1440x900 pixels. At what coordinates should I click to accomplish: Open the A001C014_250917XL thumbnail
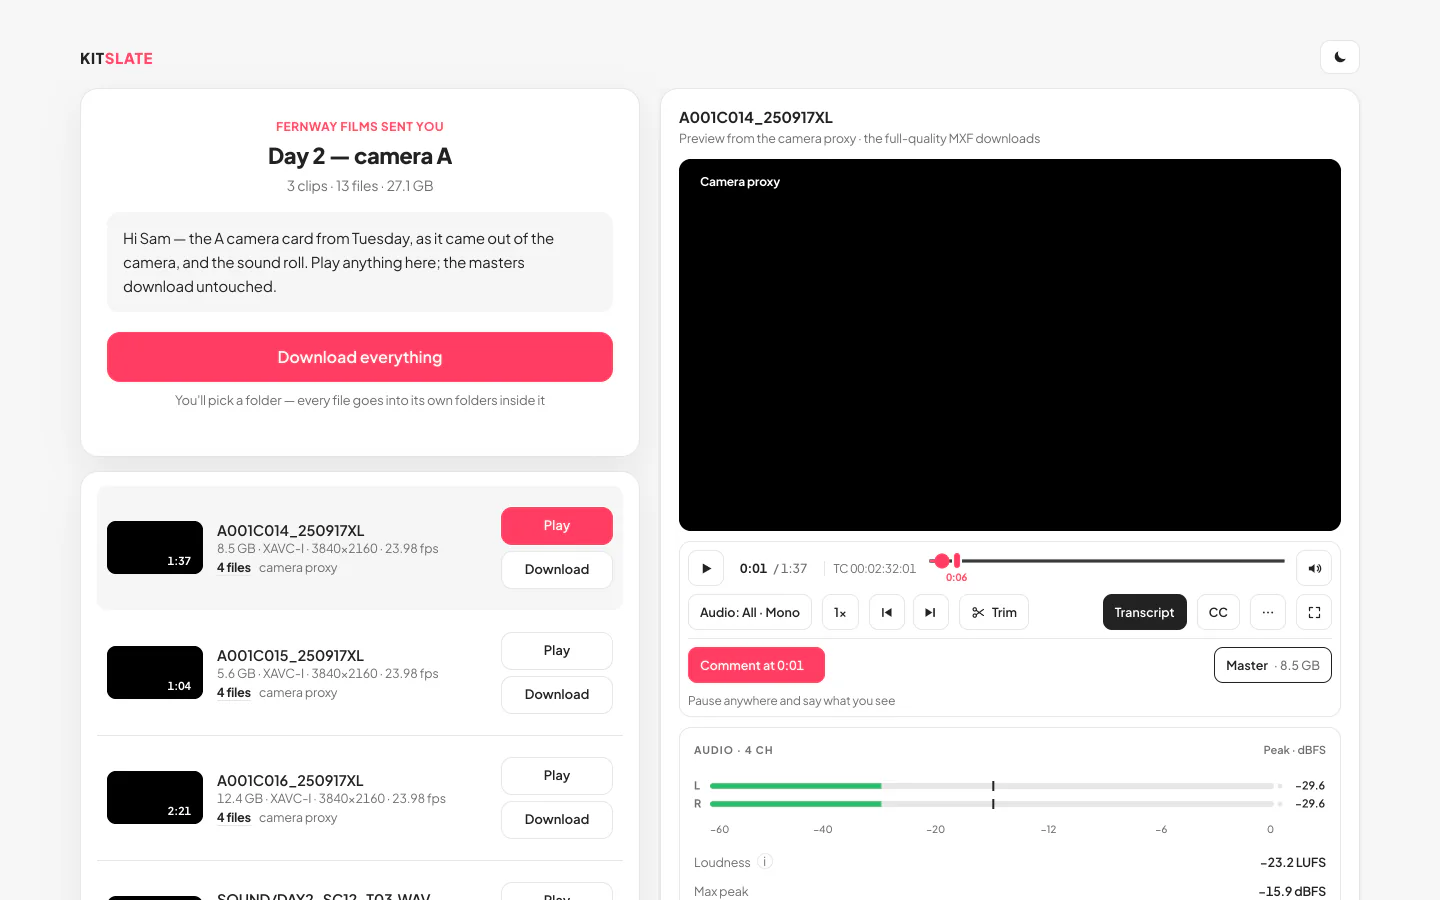[155, 548]
